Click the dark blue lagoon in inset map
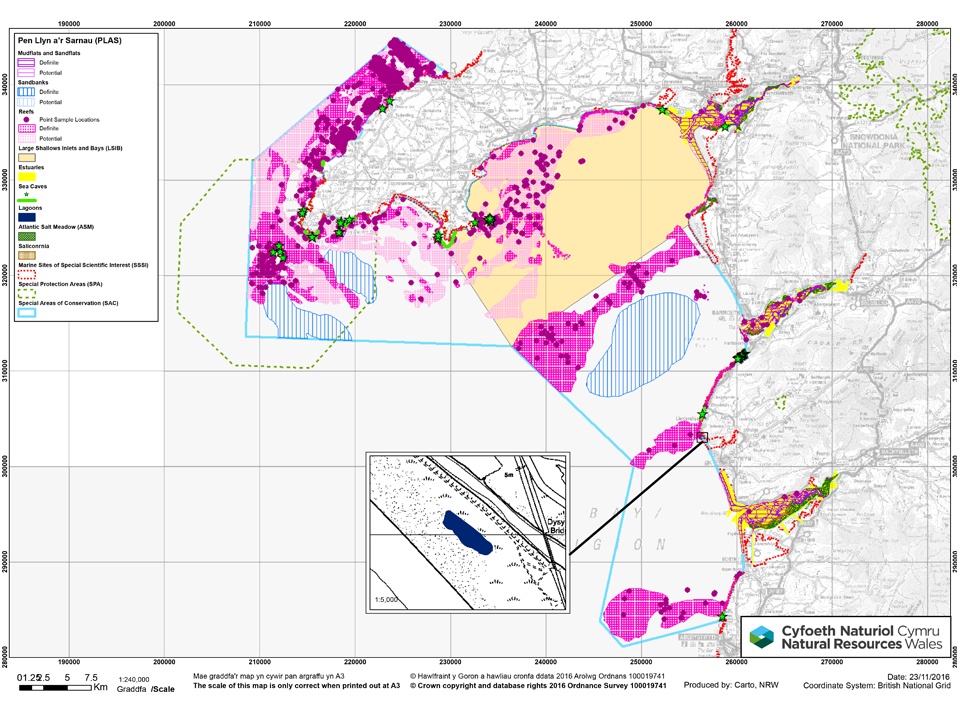The height and width of the screenshot is (717, 960). point(467,532)
